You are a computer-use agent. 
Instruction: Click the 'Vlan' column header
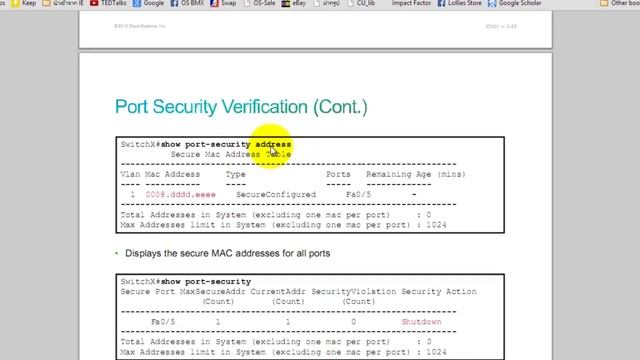coord(130,174)
